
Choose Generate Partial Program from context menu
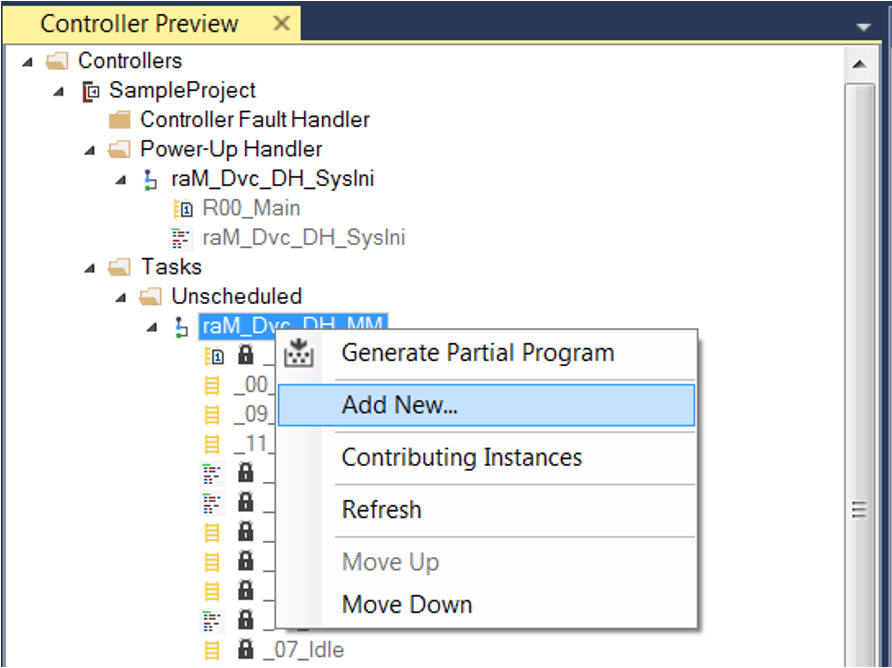(486, 353)
